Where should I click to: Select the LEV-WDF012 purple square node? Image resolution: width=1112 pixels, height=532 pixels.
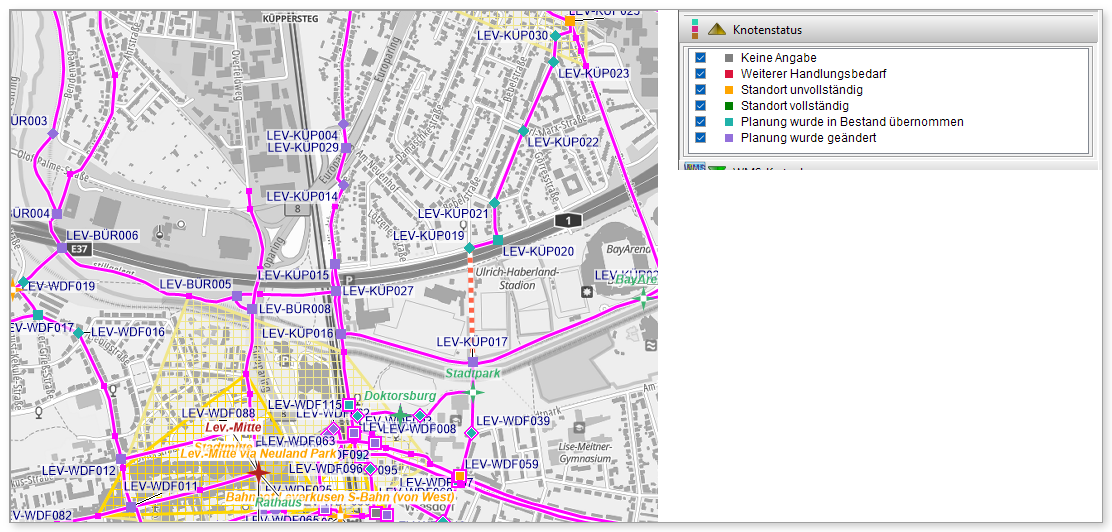(x=121, y=459)
